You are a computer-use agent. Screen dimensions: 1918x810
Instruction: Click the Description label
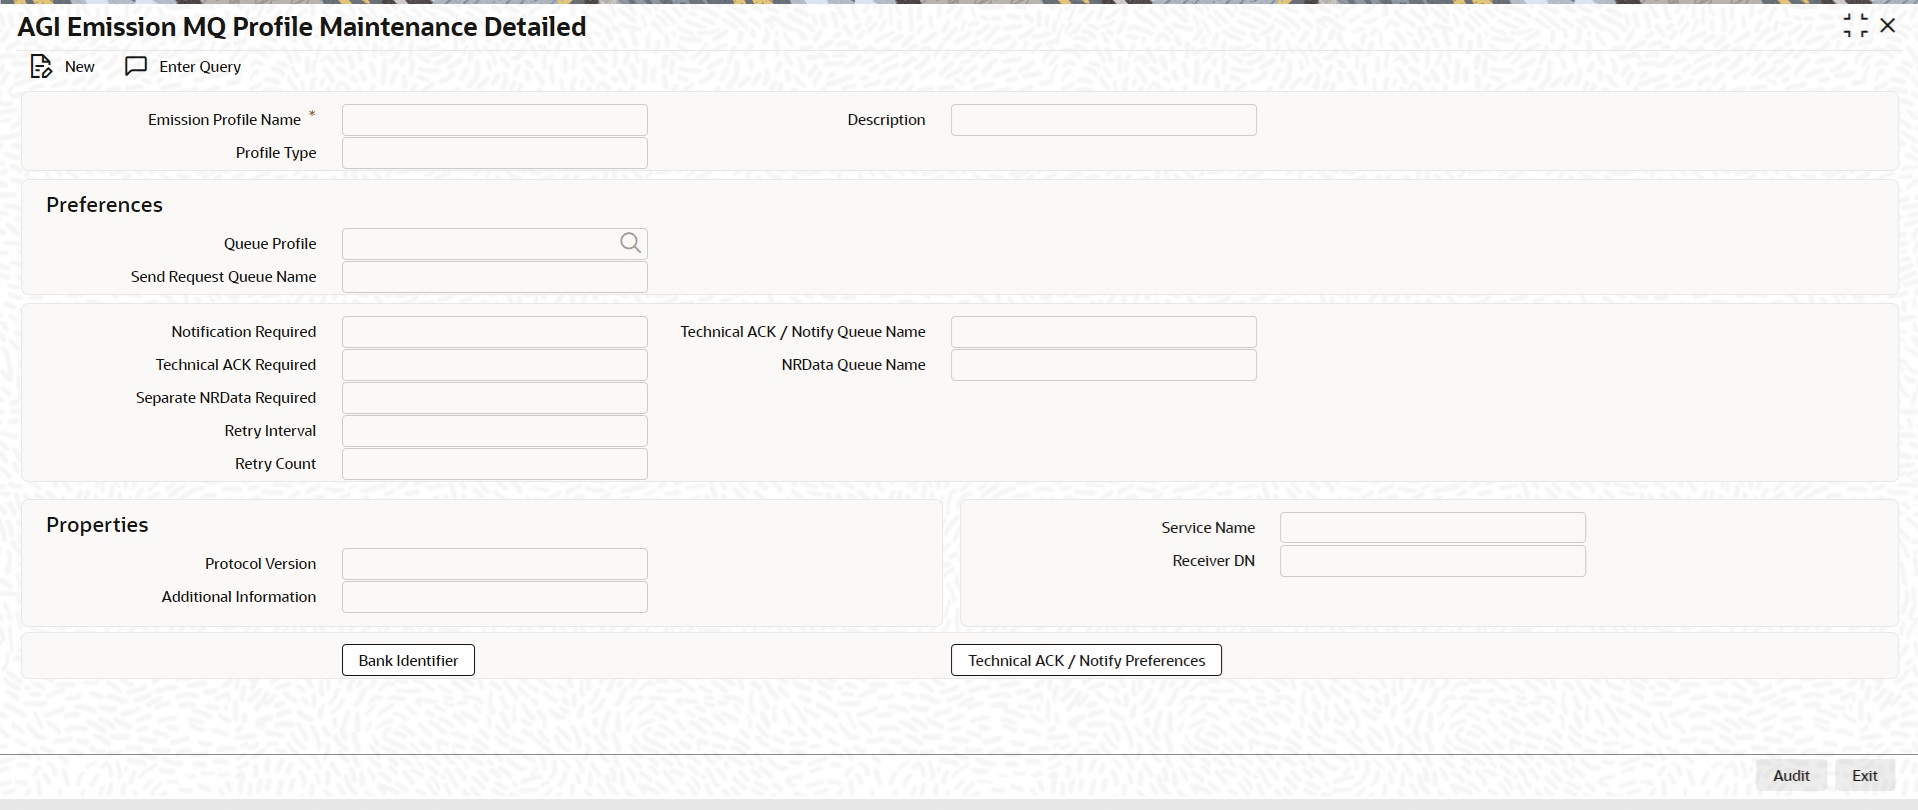886,120
